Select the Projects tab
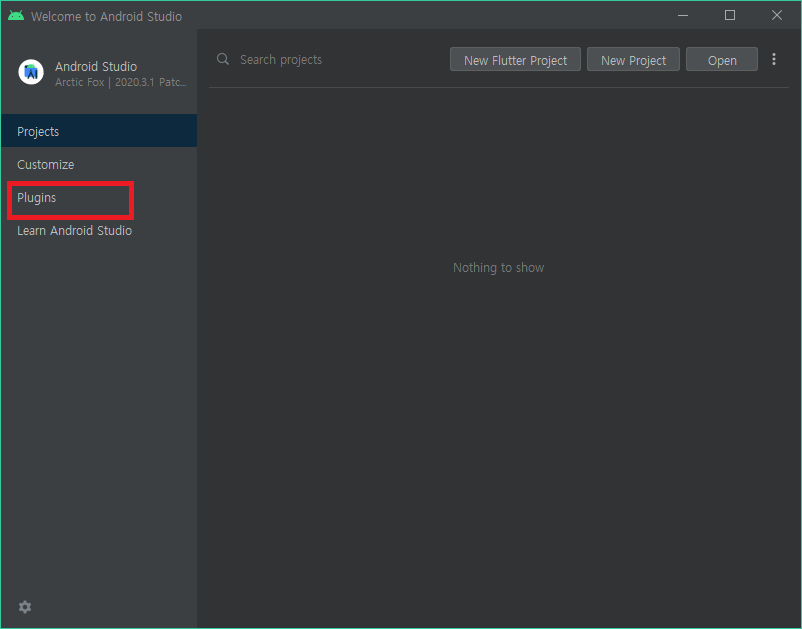 pos(99,131)
